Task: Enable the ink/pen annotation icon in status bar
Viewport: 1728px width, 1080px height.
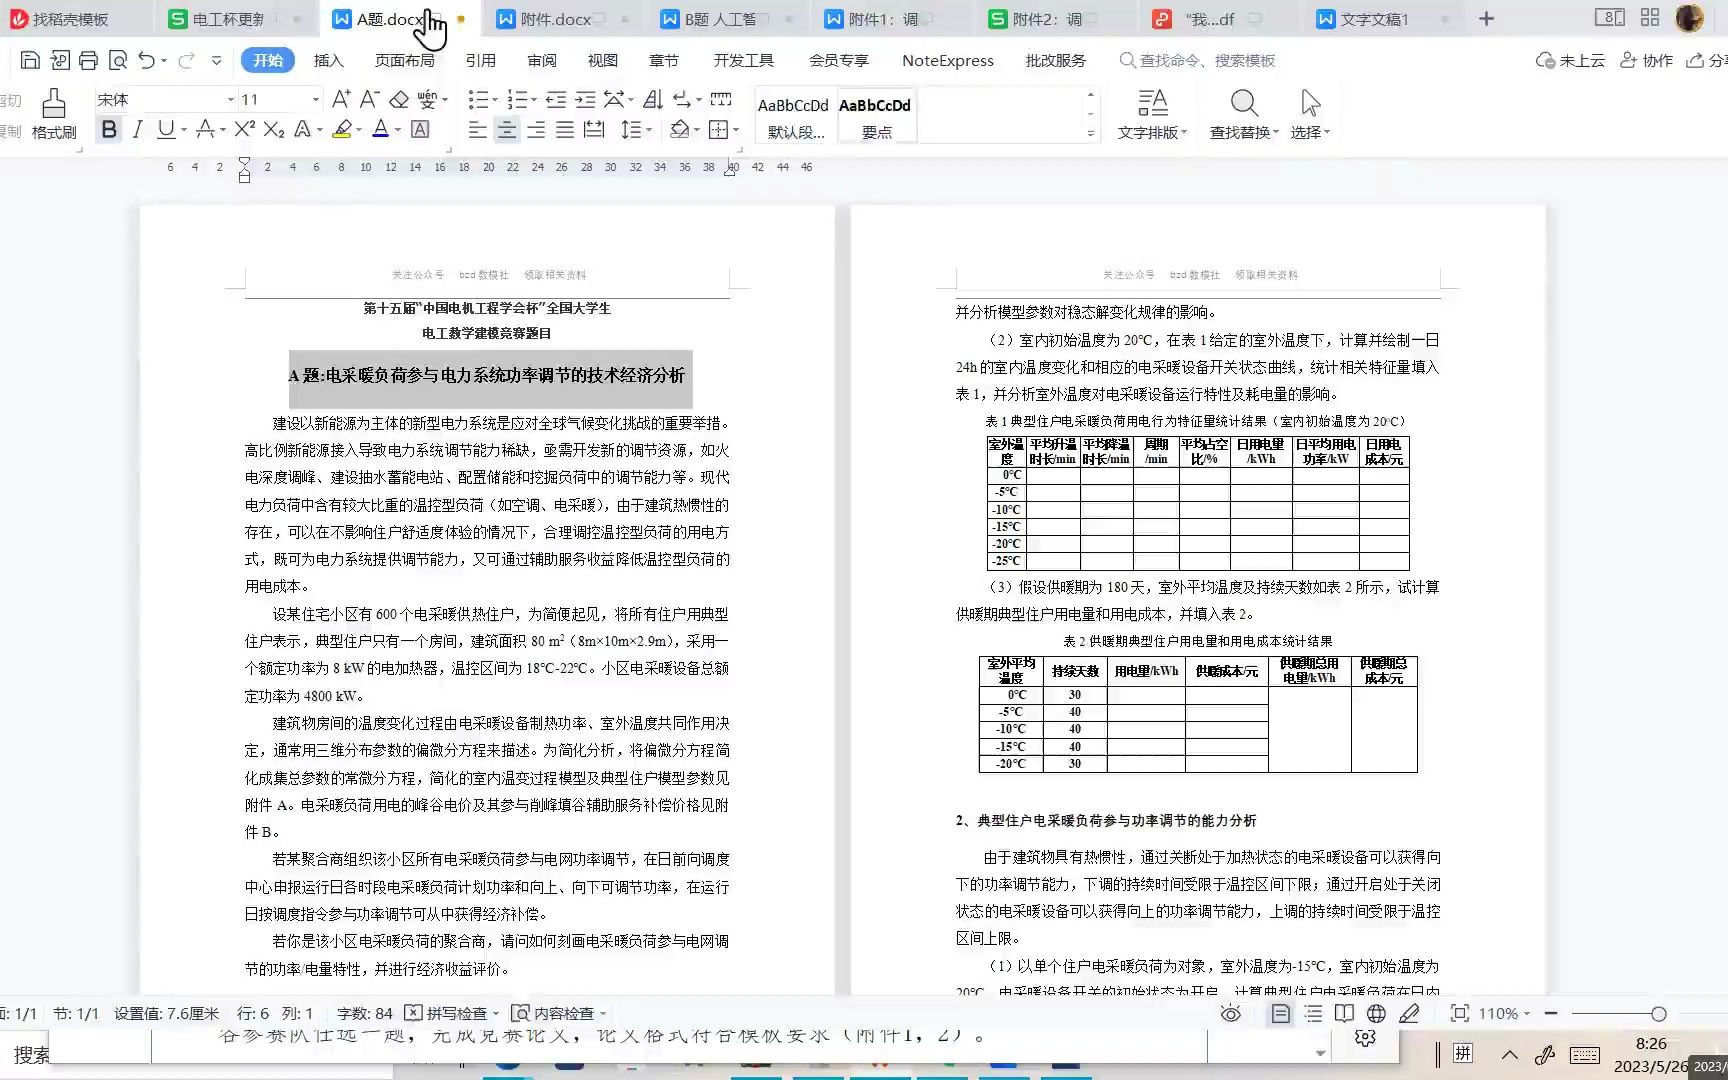Action: coord(1410,1013)
